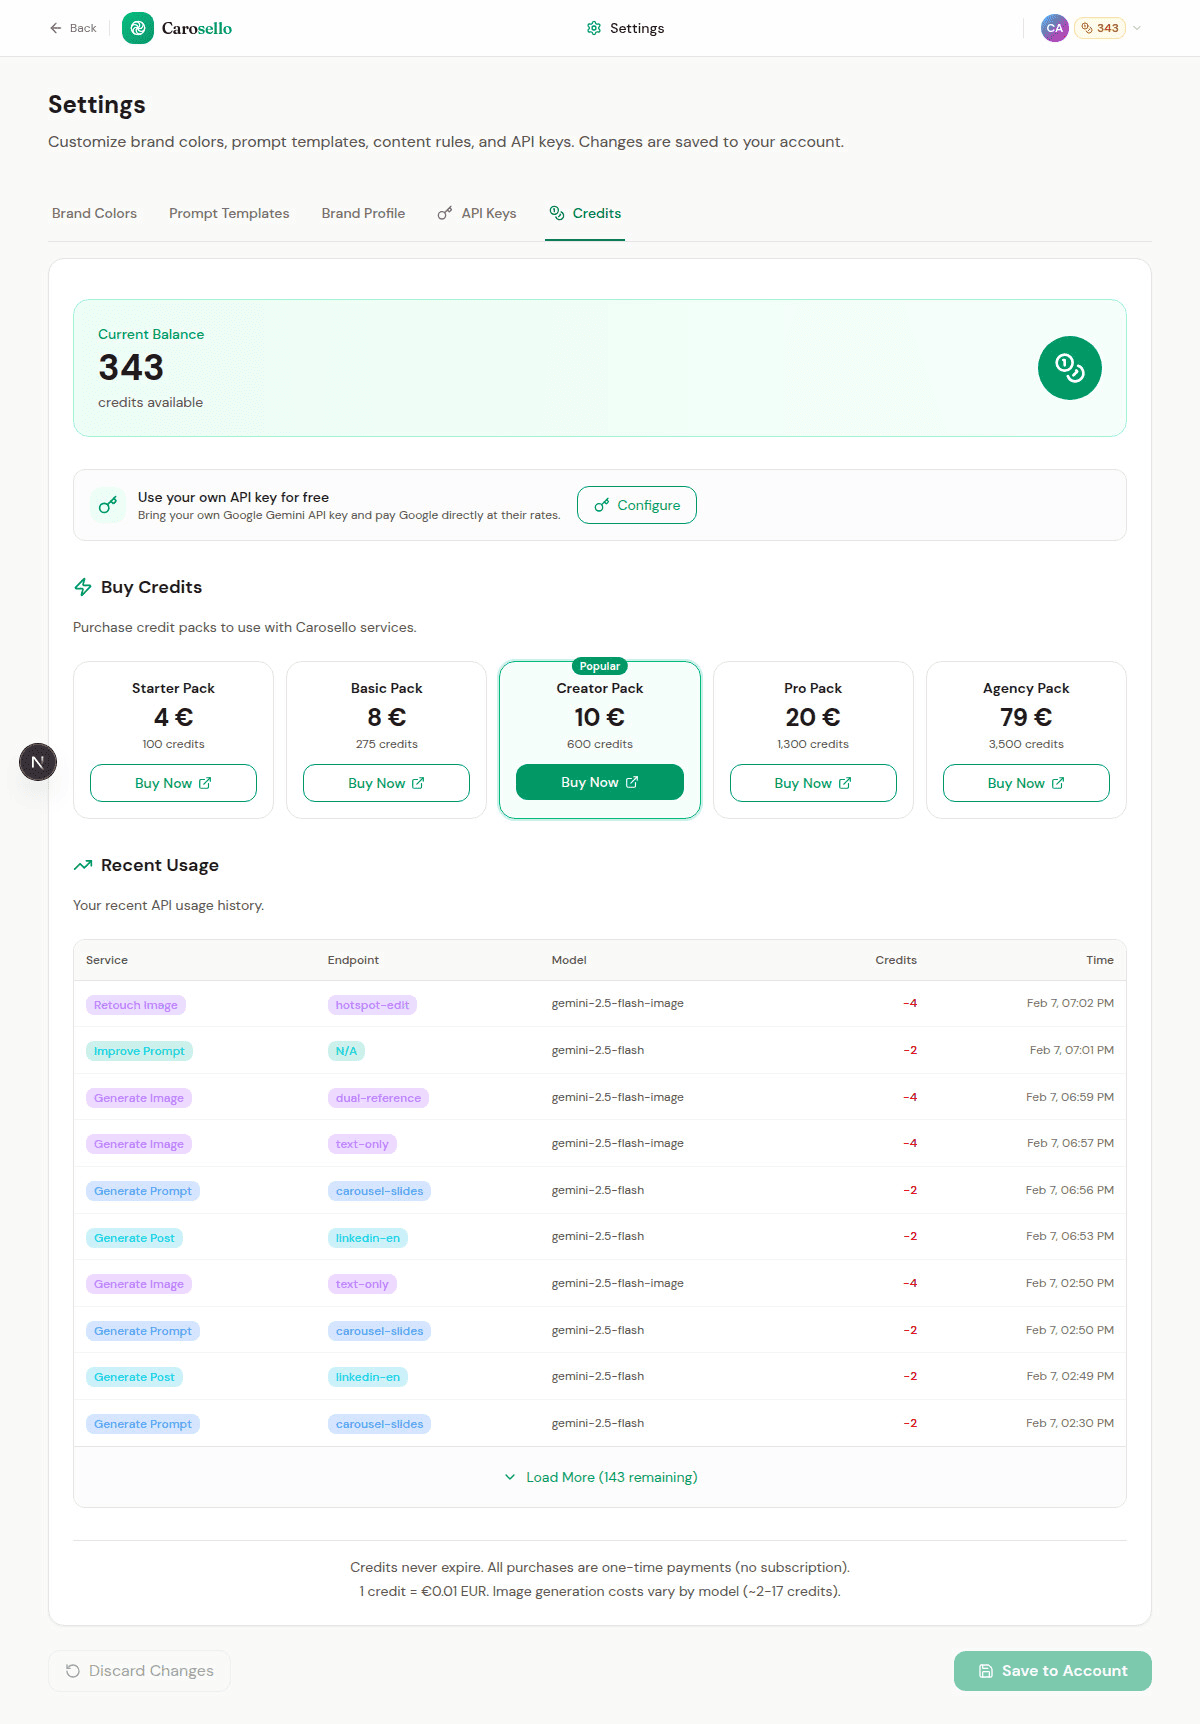Click Save to Account button

pos(1053,1671)
